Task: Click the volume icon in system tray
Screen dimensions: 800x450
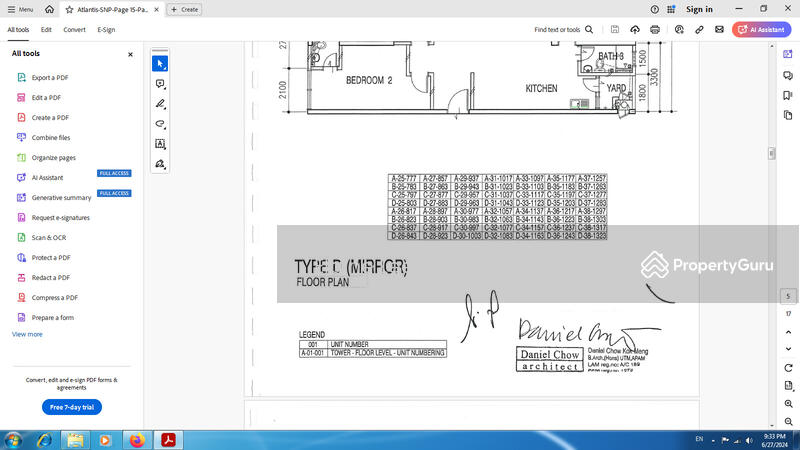Action: coord(749,441)
